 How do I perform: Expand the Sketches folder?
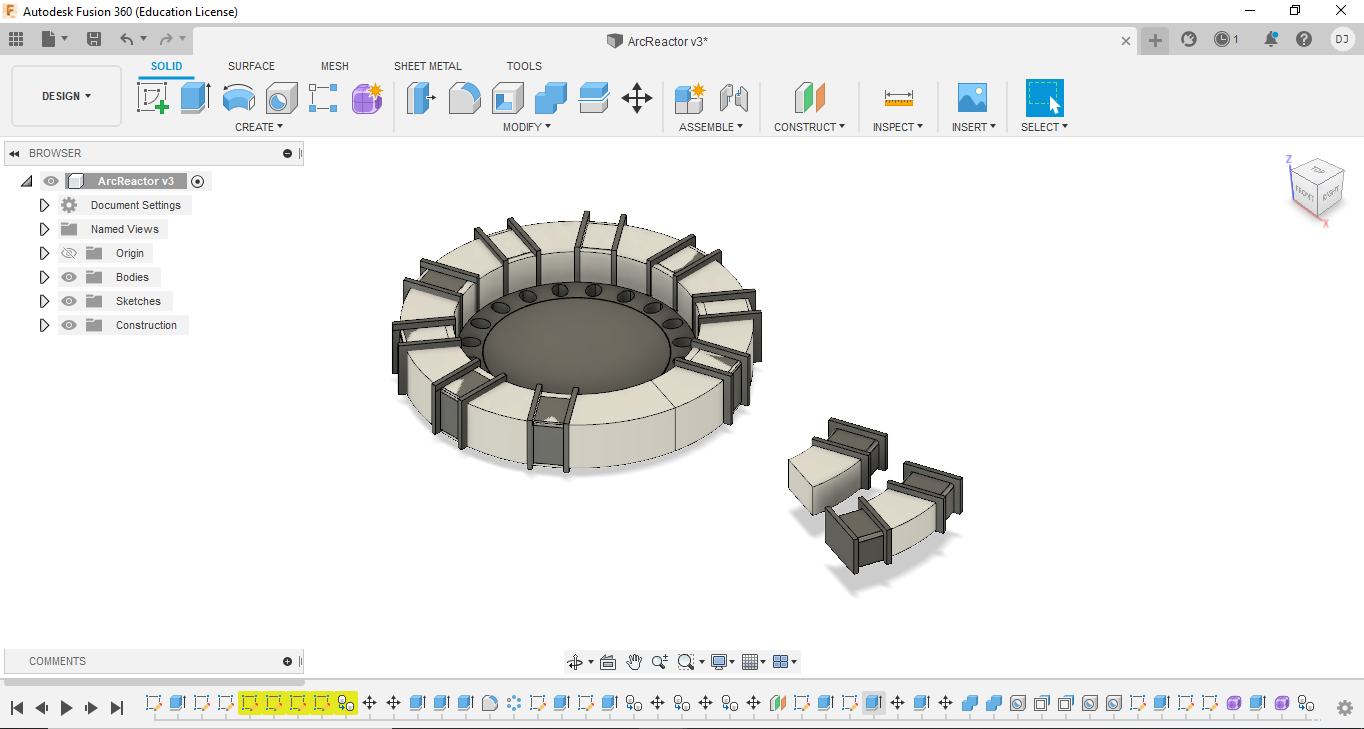44,301
